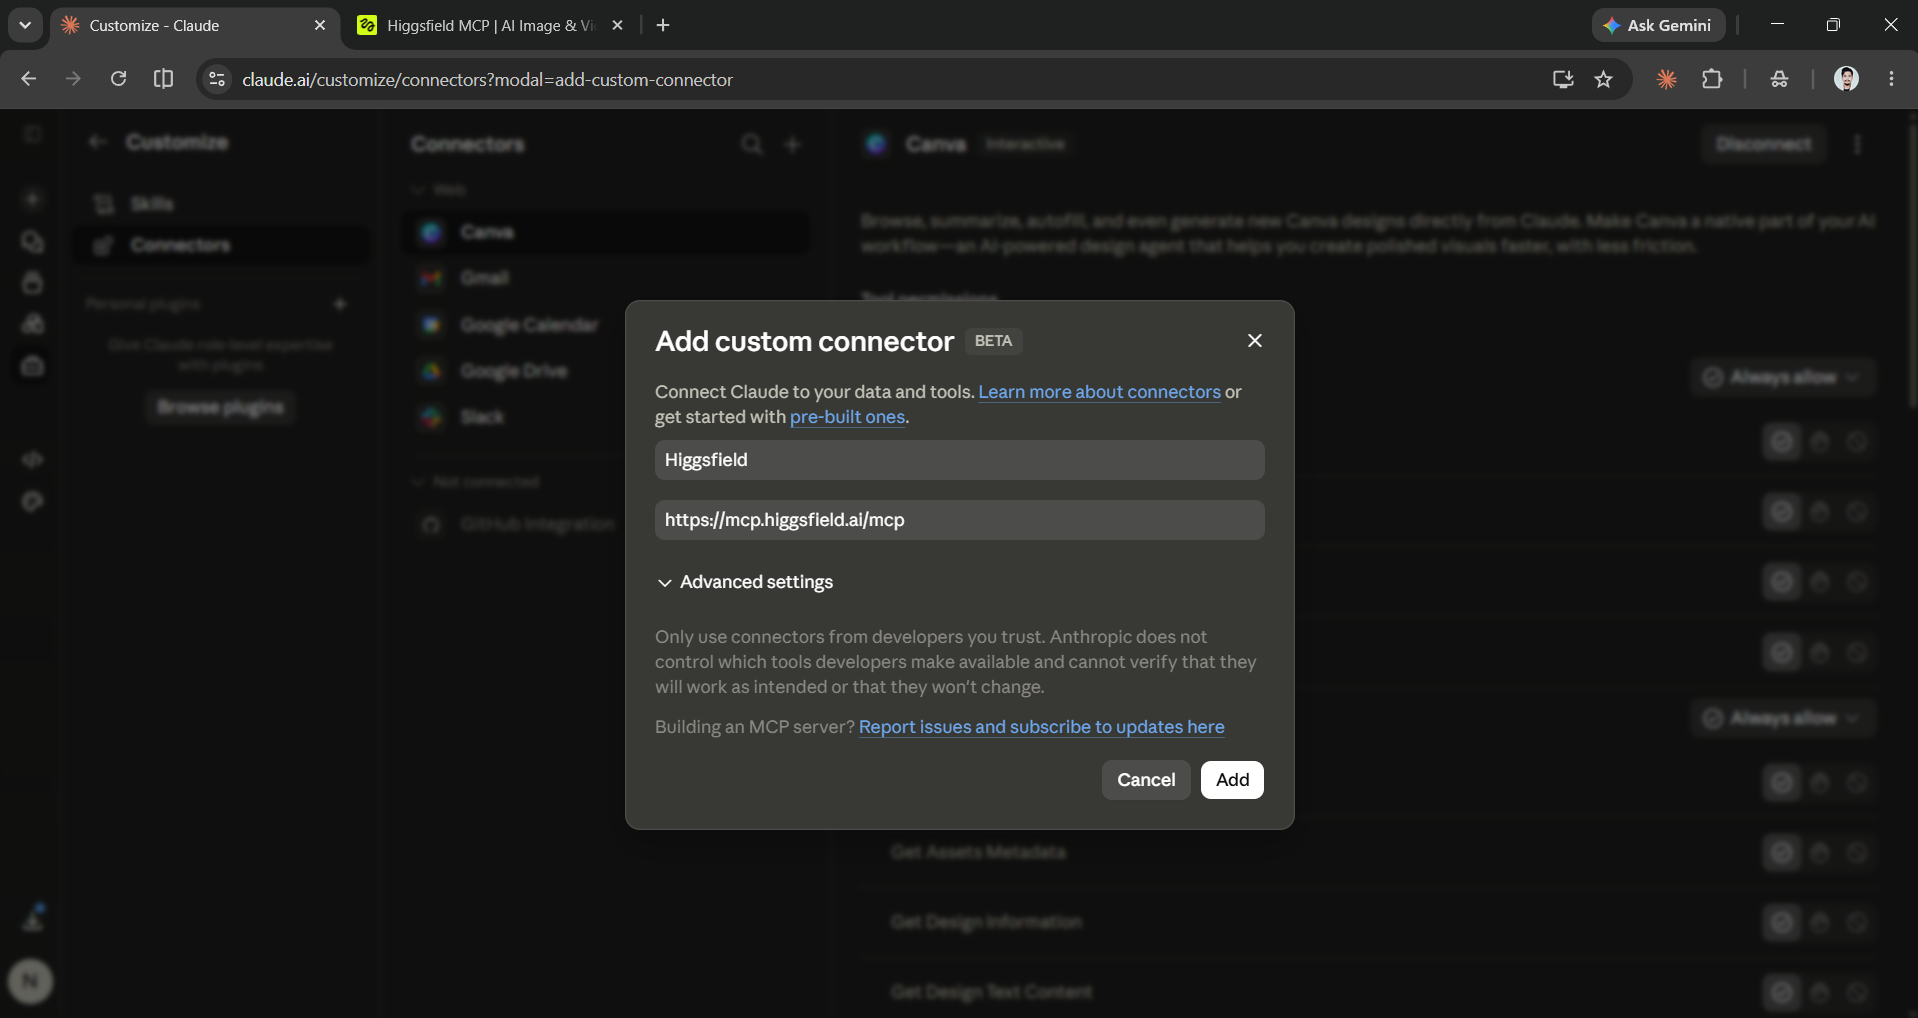Click the Disconnect button for Canva
Screen dimensions: 1918x1018
point(1763,144)
